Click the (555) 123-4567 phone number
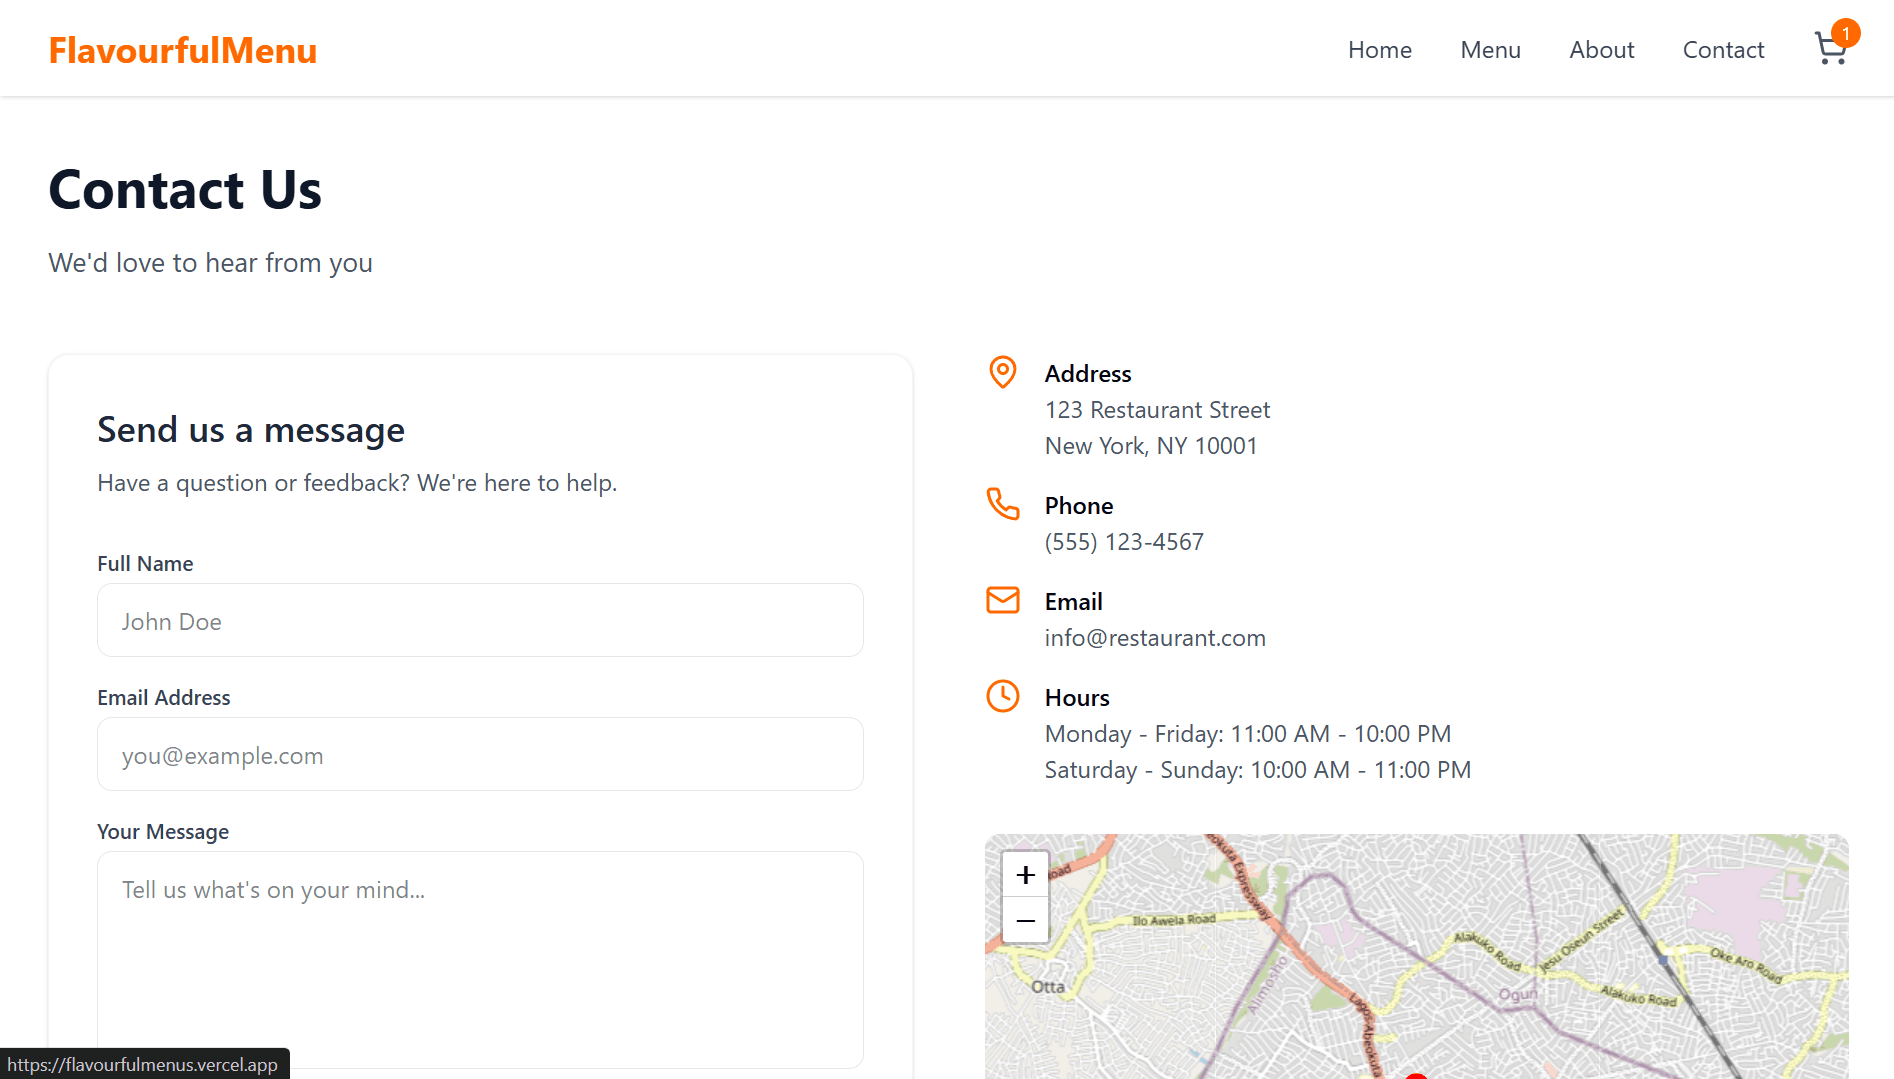The image size is (1894, 1079). click(x=1124, y=542)
